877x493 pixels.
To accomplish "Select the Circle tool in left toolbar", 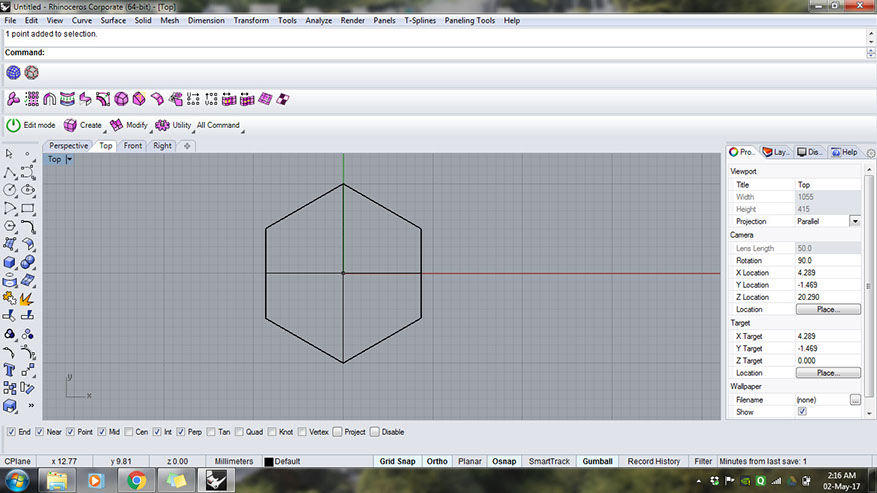I will click(10, 190).
